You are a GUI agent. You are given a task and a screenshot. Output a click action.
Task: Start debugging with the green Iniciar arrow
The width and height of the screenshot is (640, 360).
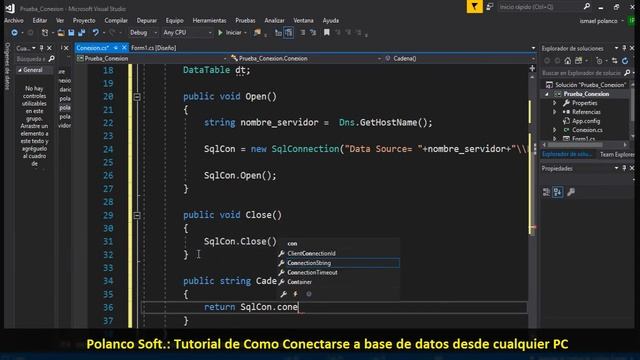220,33
